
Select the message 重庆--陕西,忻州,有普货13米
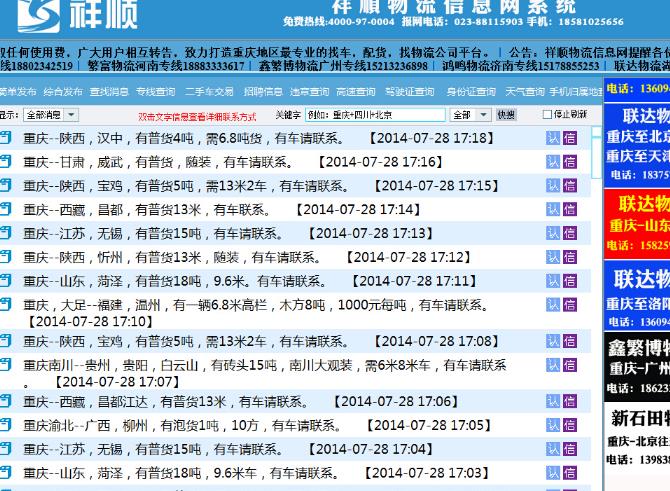[x=247, y=257]
